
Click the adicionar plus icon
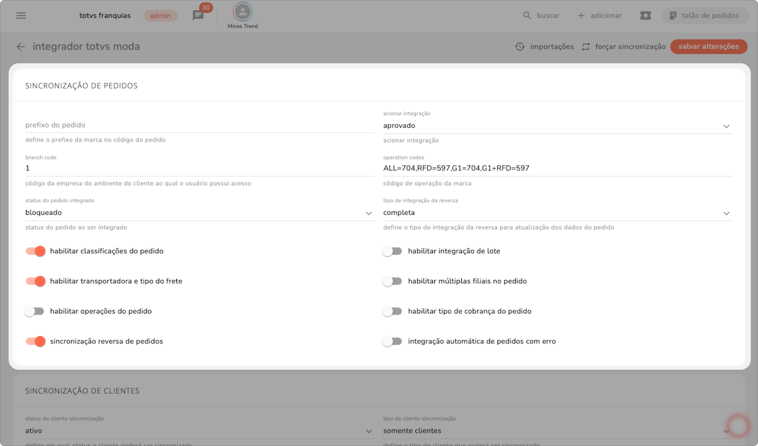(581, 16)
